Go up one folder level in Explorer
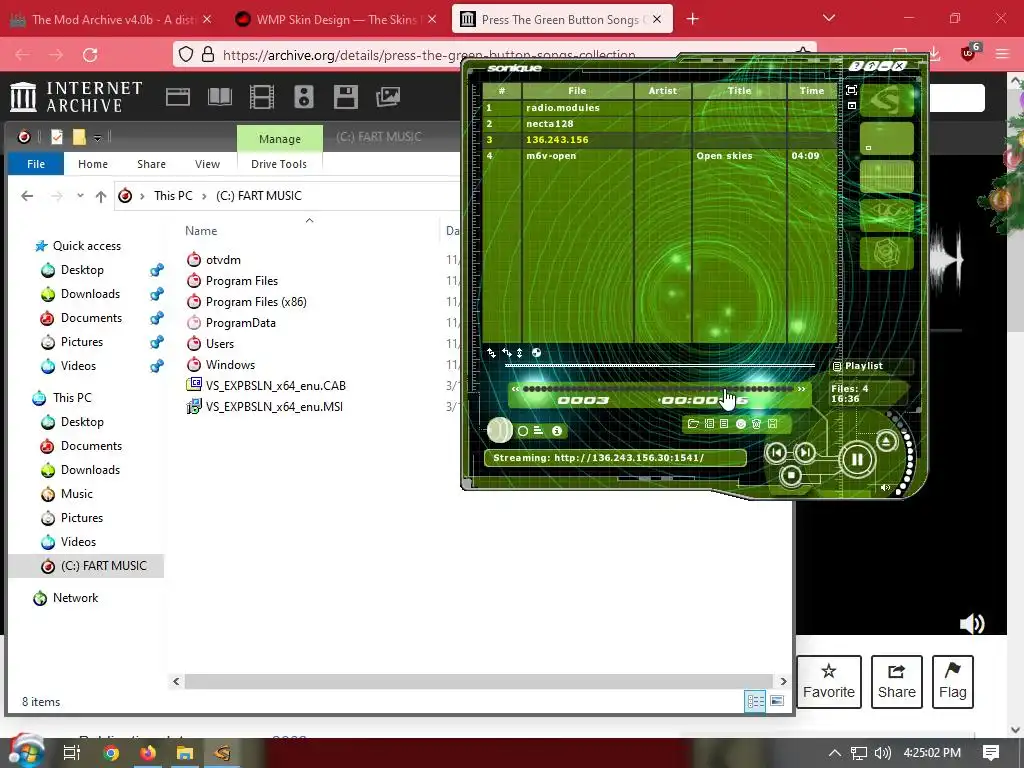1024x768 pixels. click(101, 196)
